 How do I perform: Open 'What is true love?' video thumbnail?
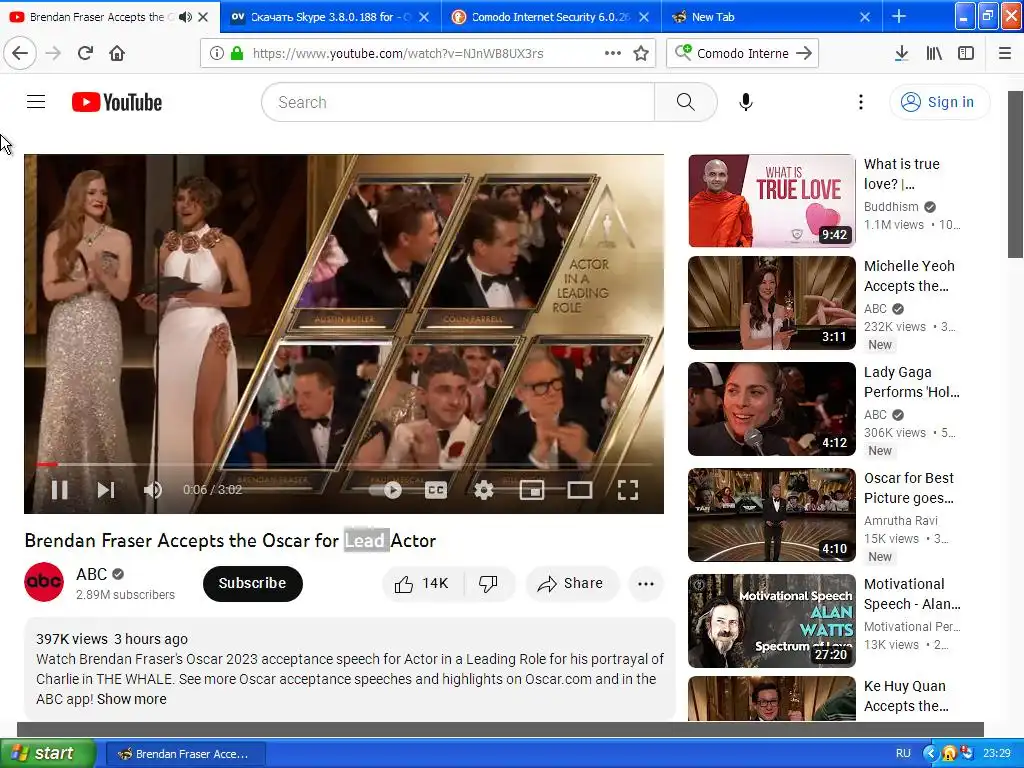point(771,200)
